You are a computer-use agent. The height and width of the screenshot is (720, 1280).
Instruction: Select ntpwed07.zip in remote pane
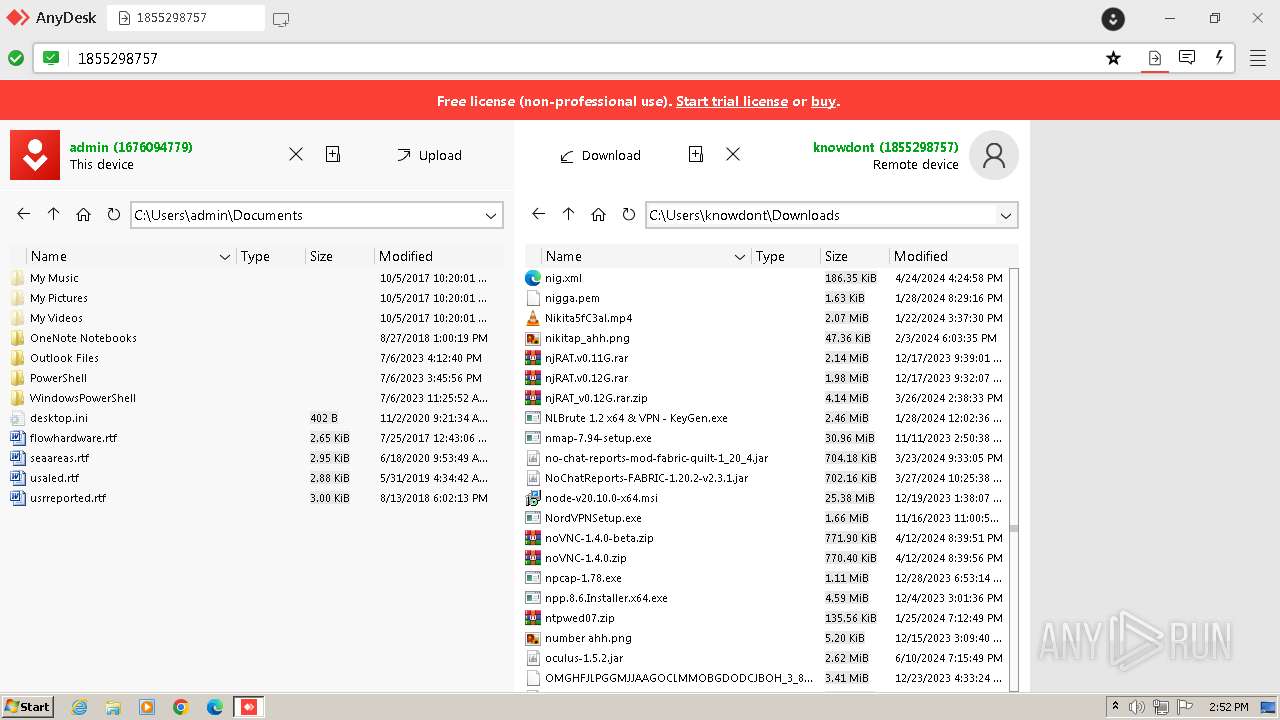[x=579, y=618]
